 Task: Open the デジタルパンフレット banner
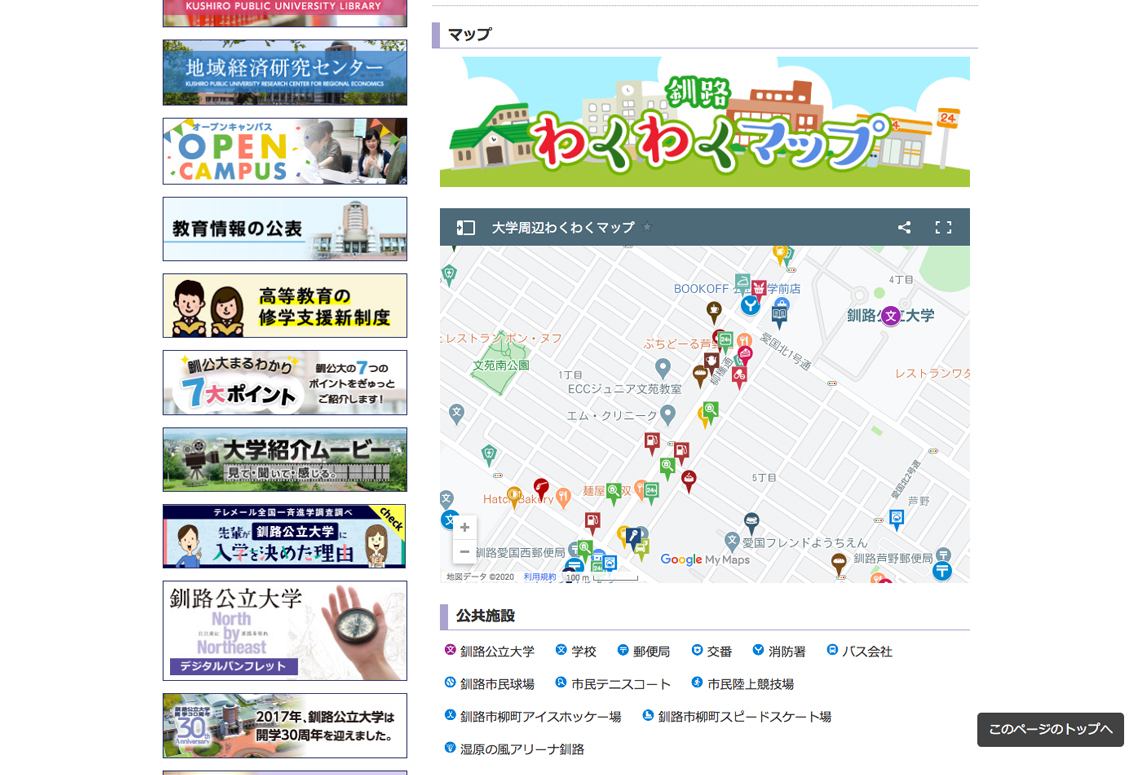tap(285, 630)
